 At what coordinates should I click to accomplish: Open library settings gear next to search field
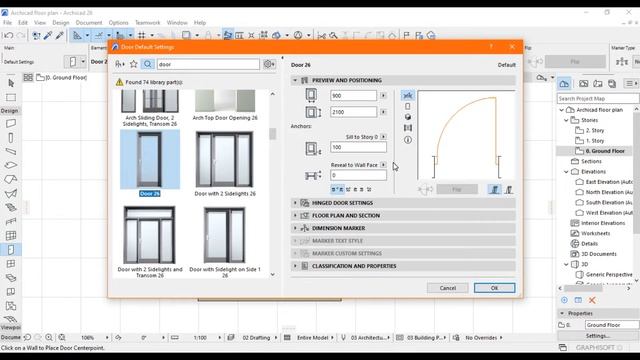[x=269, y=64]
